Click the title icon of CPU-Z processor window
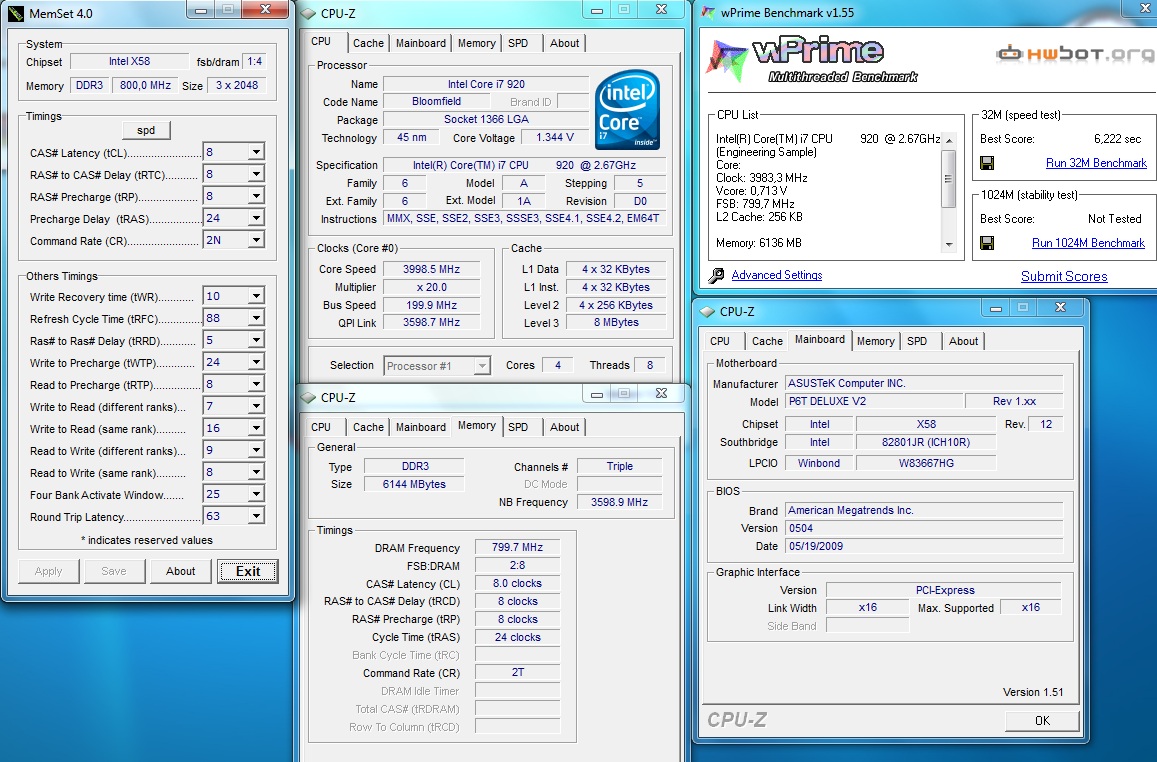The height and width of the screenshot is (762, 1157). pos(308,13)
